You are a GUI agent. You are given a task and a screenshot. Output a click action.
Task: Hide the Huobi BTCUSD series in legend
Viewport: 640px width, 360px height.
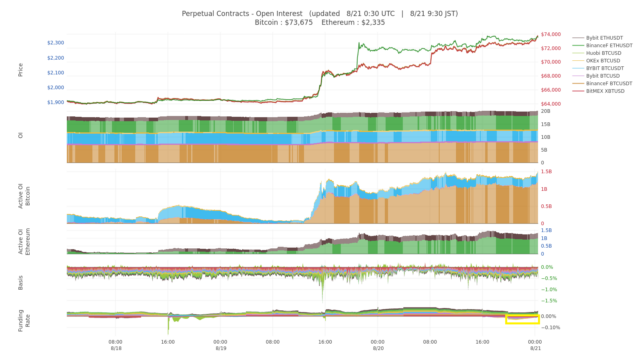click(x=597, y=53)
